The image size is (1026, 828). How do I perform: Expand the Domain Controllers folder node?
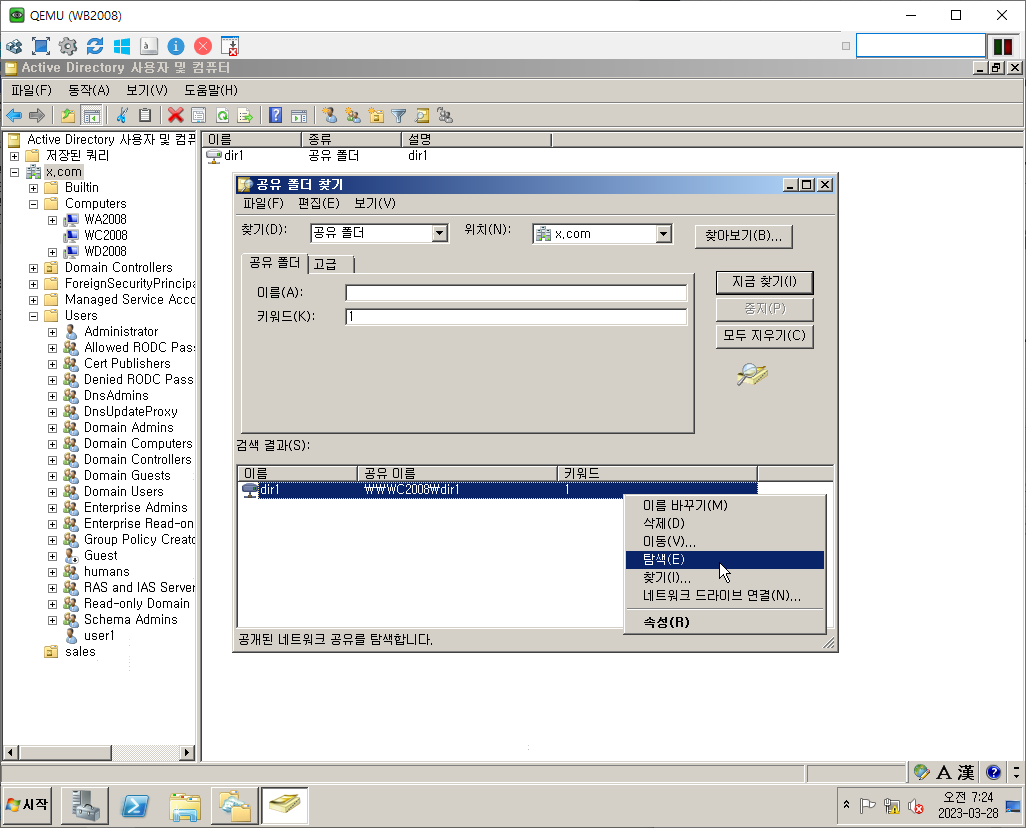point(33,268)
